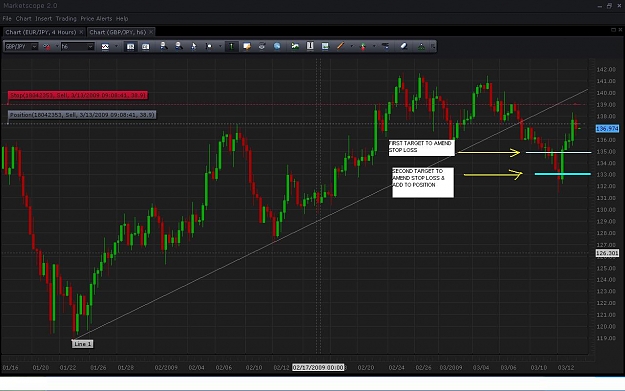
Task: Select the cursor pointer tool
Action: [194, 47]
